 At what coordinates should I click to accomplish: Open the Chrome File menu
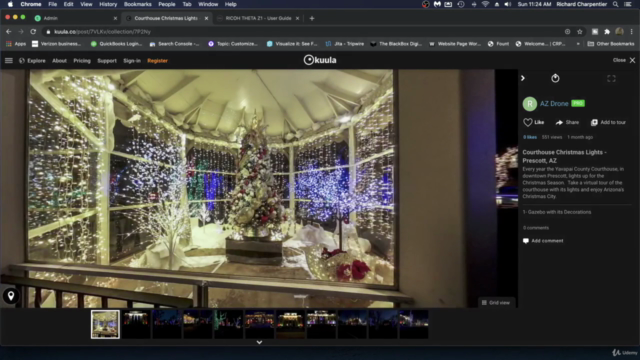pyautogui.click(x=53, y=4)
